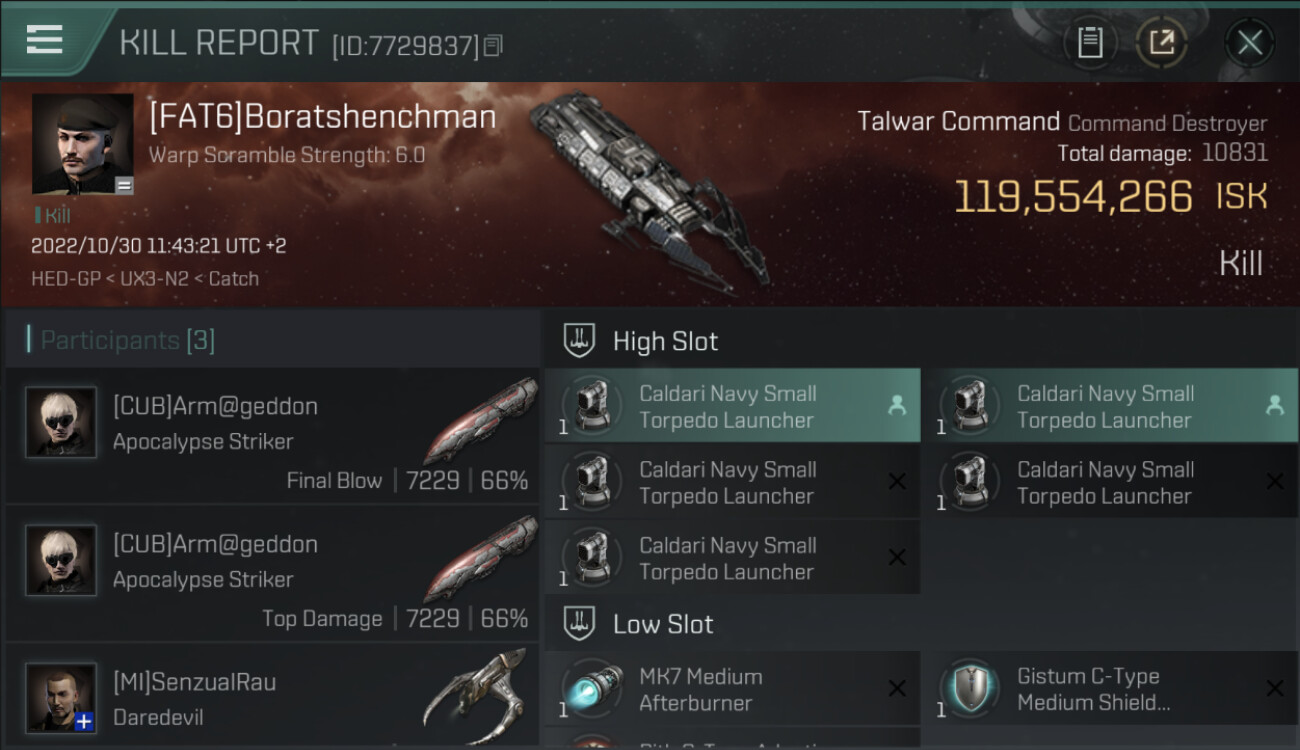Close the kill report window
Viewport: 1300px width, 750px height.
pyautogui.click(x=1249, y=42)
